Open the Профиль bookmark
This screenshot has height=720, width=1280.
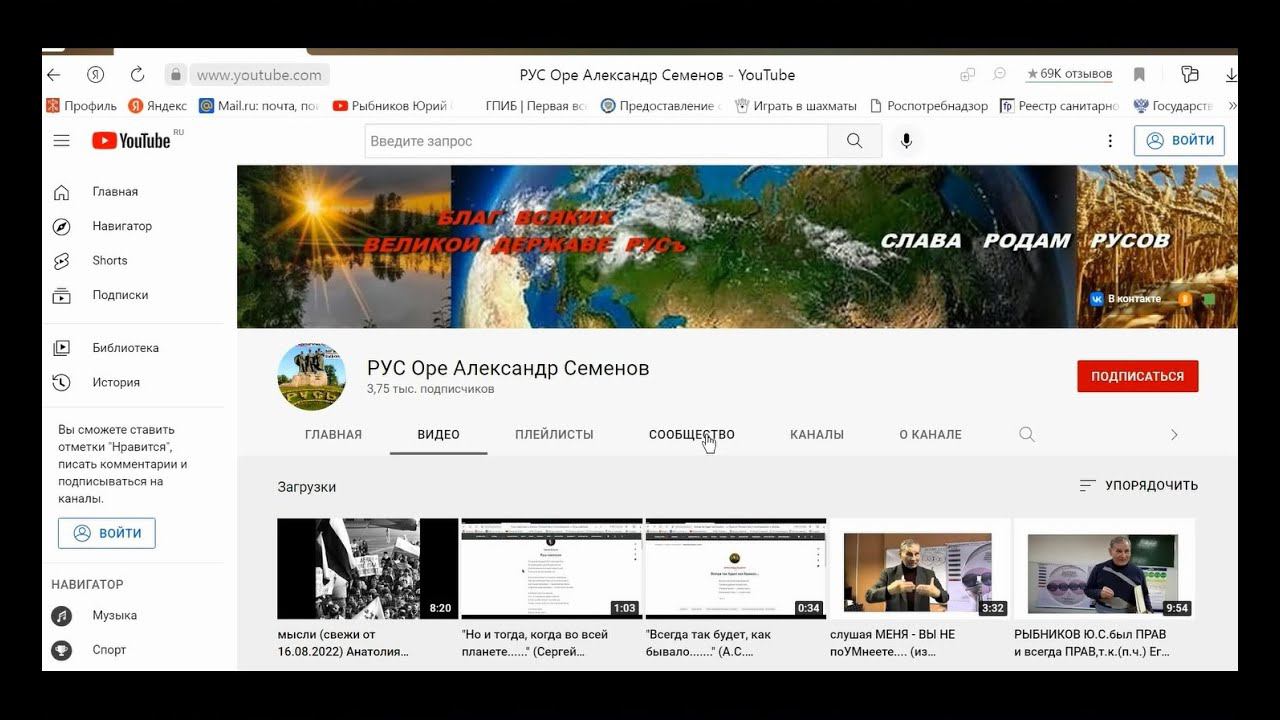[x=82, y=105]
